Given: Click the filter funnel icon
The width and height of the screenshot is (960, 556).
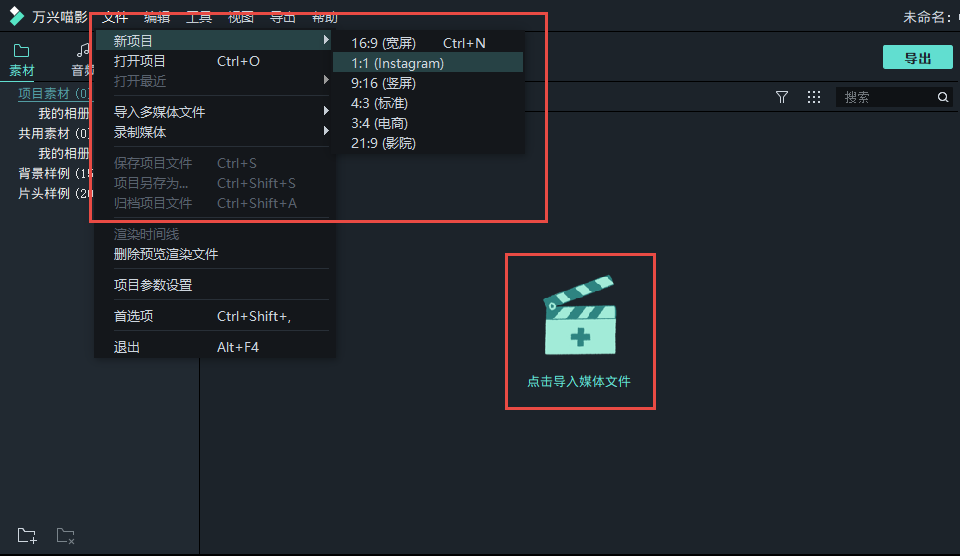Looking at the screenshot, I should click(x=782, y=97).
